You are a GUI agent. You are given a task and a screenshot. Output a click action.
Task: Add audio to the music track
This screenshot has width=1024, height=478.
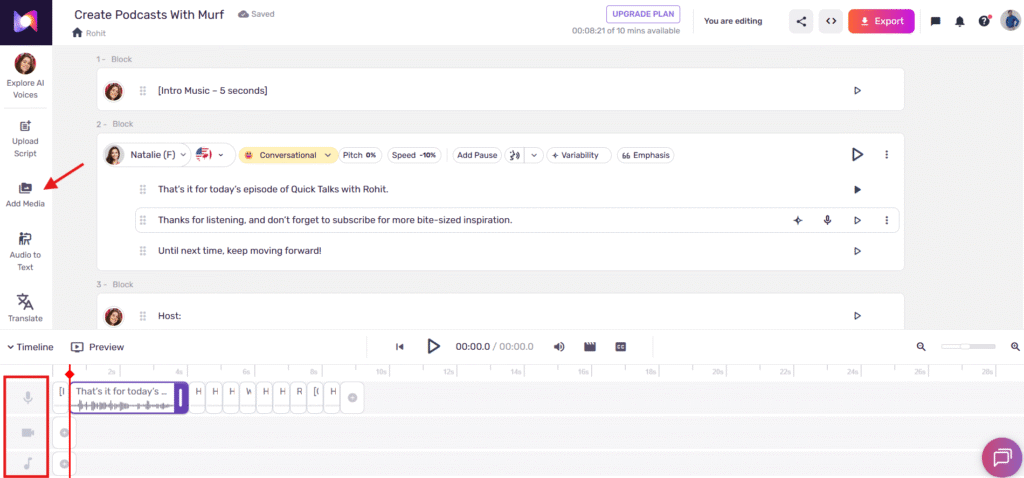coord(64,464)
